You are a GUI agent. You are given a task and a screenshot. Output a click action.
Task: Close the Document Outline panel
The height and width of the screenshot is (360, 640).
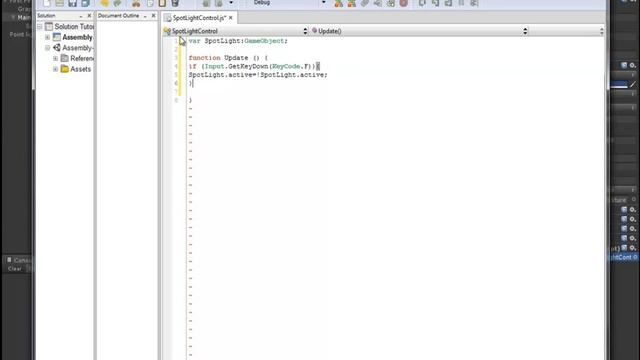click(153, 16)
